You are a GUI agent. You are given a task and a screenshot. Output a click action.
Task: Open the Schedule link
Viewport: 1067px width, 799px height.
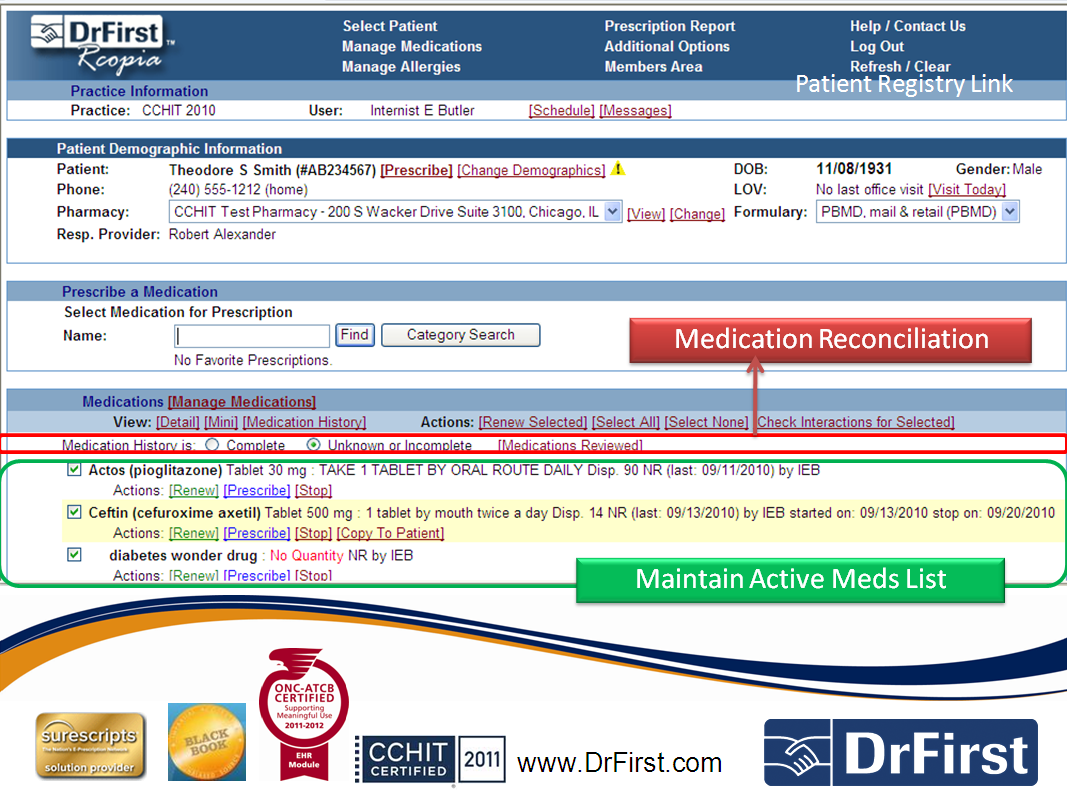click(x=561, y=110)
